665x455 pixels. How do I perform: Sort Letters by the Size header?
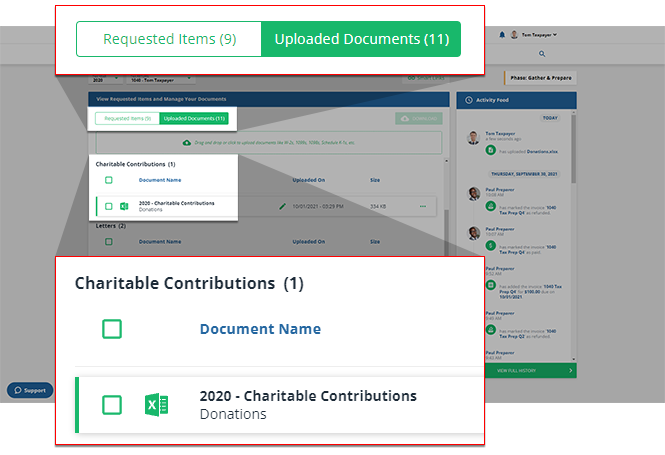click(x=375, y=242)
